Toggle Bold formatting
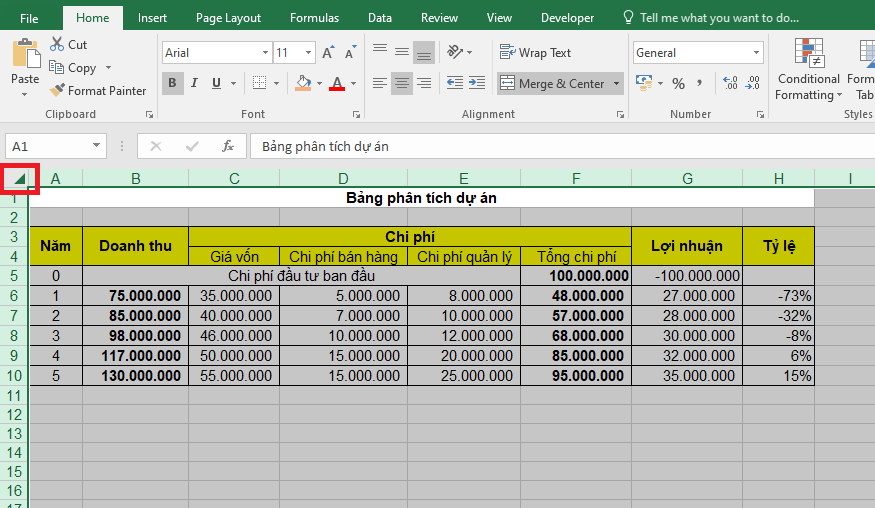The height and width of the screenshot is (508, 875). tap(172, 83)
